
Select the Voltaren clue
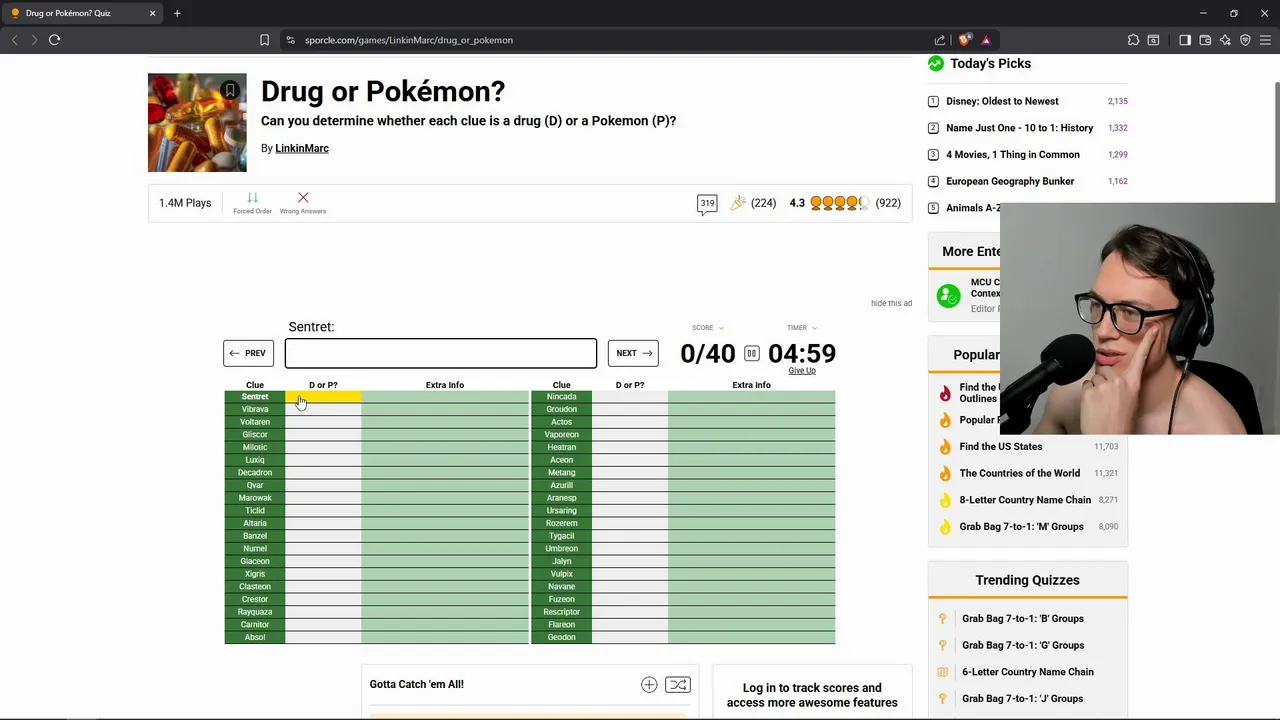[255, 422]
